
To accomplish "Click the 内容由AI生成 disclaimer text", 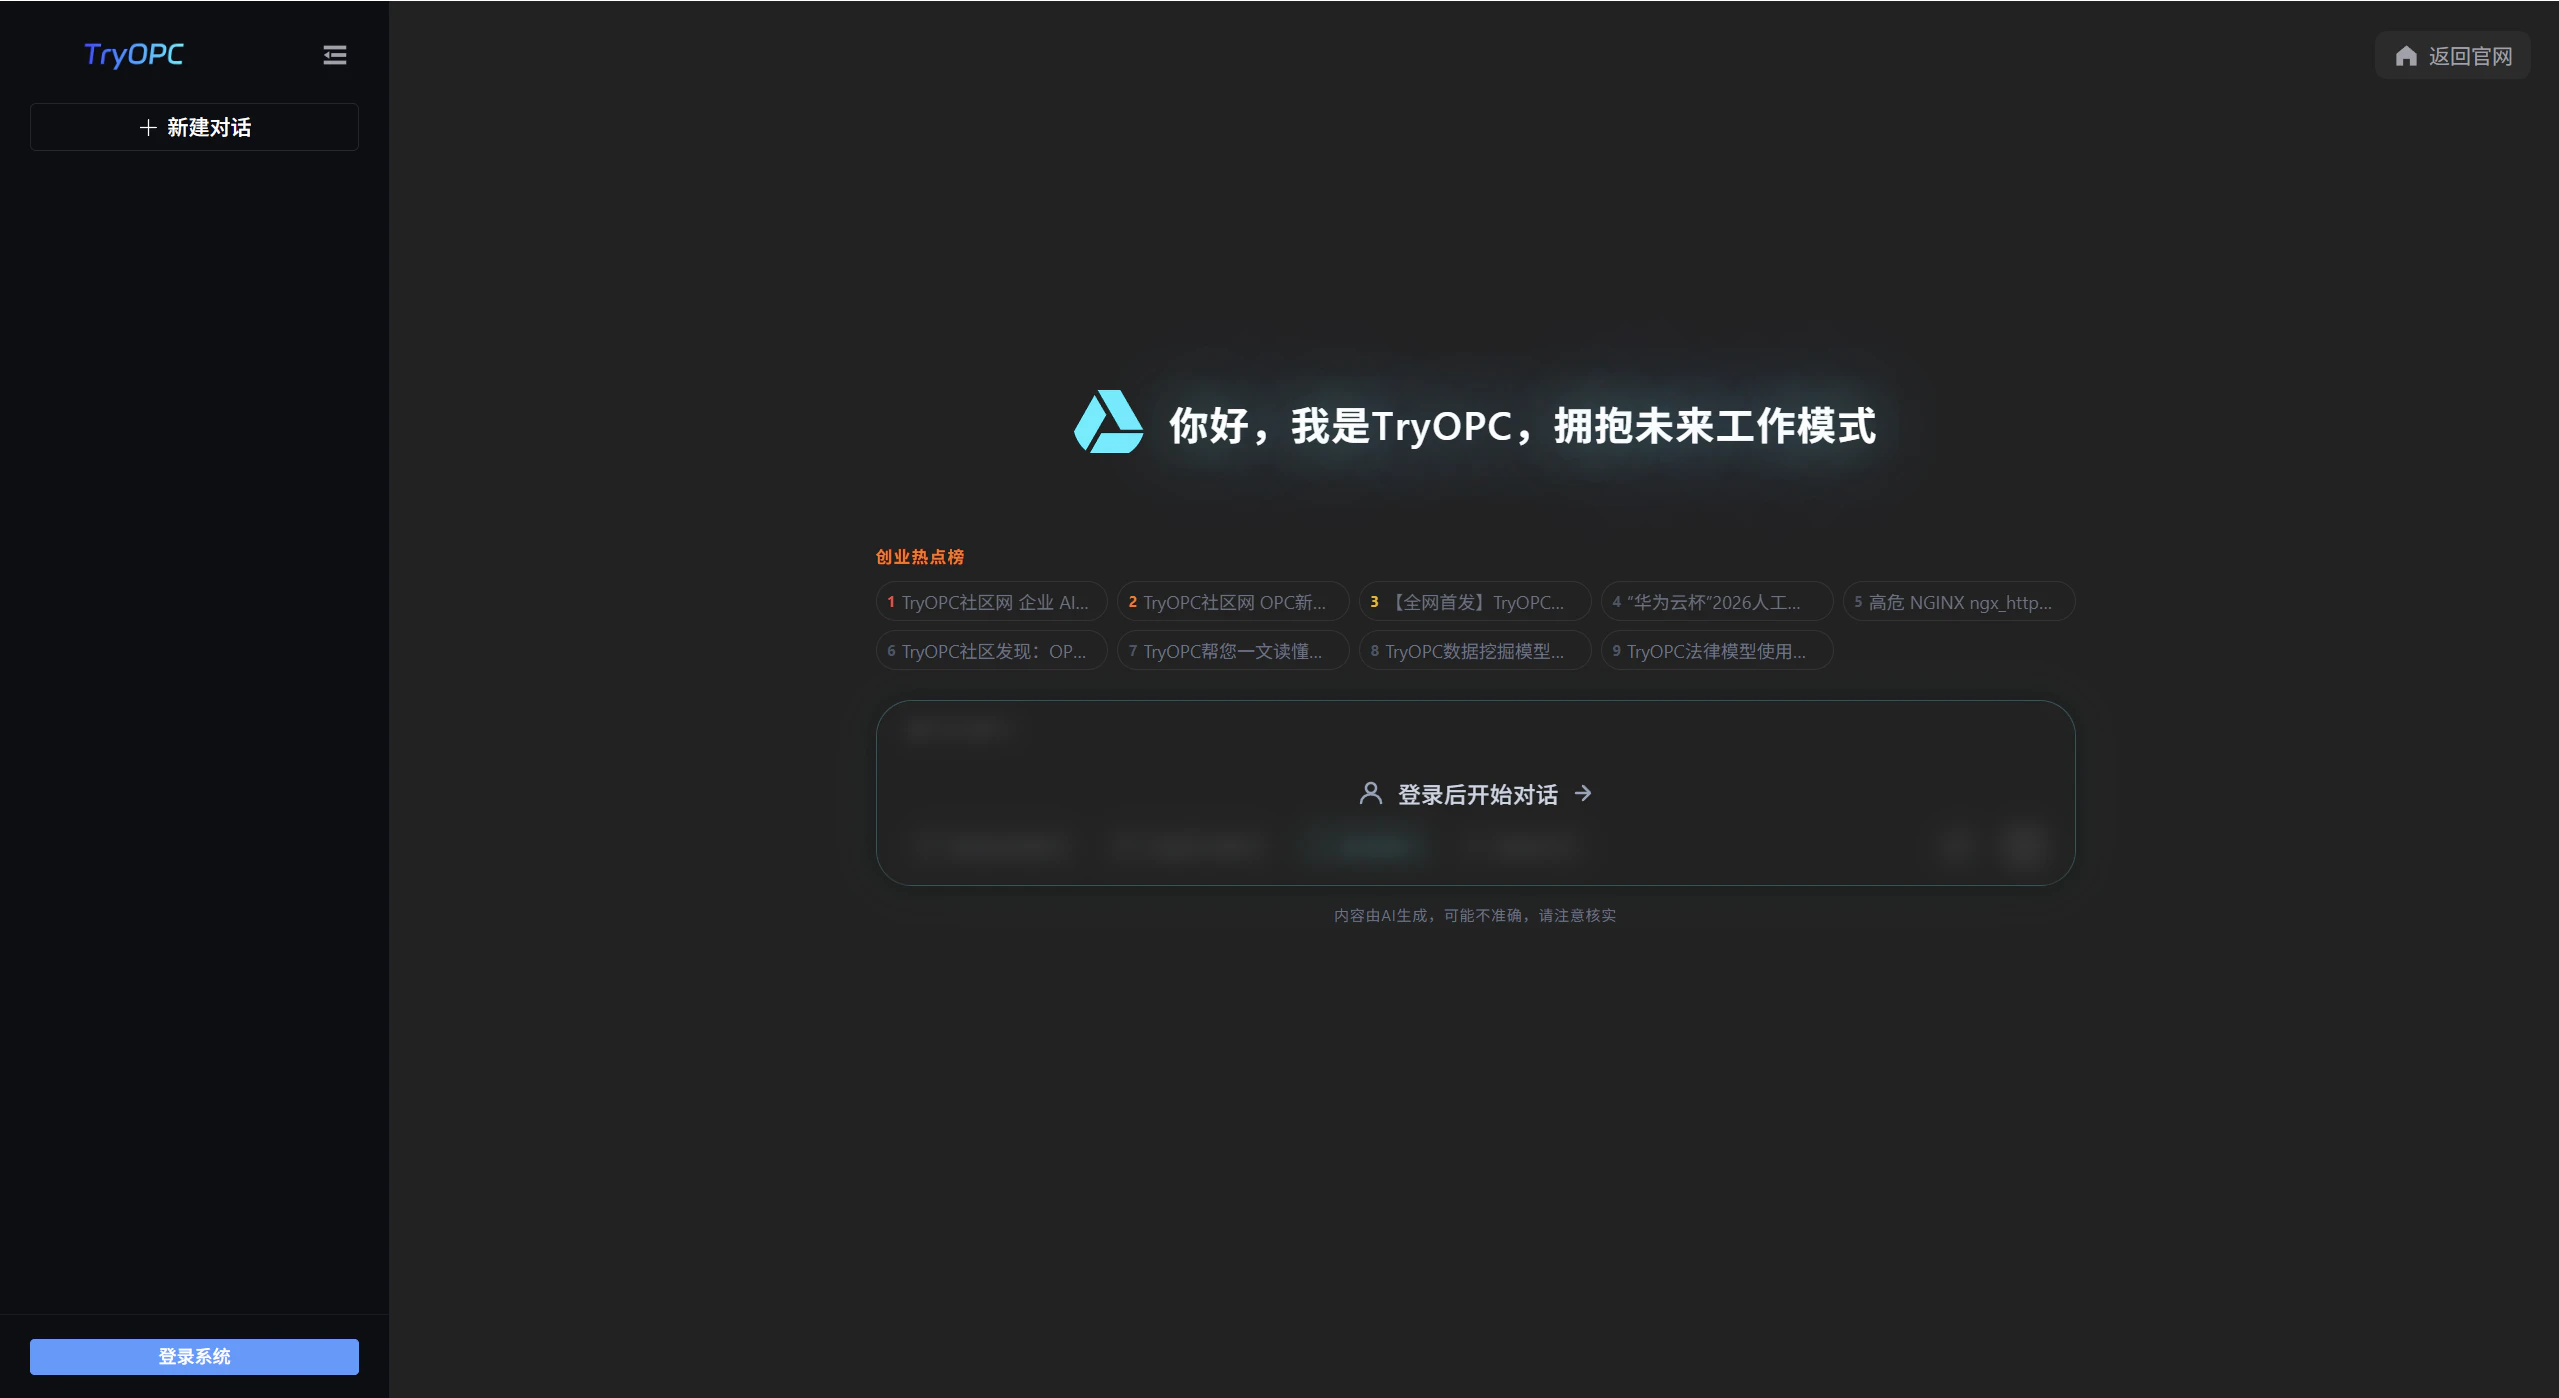I will (x=1475, y=915).
